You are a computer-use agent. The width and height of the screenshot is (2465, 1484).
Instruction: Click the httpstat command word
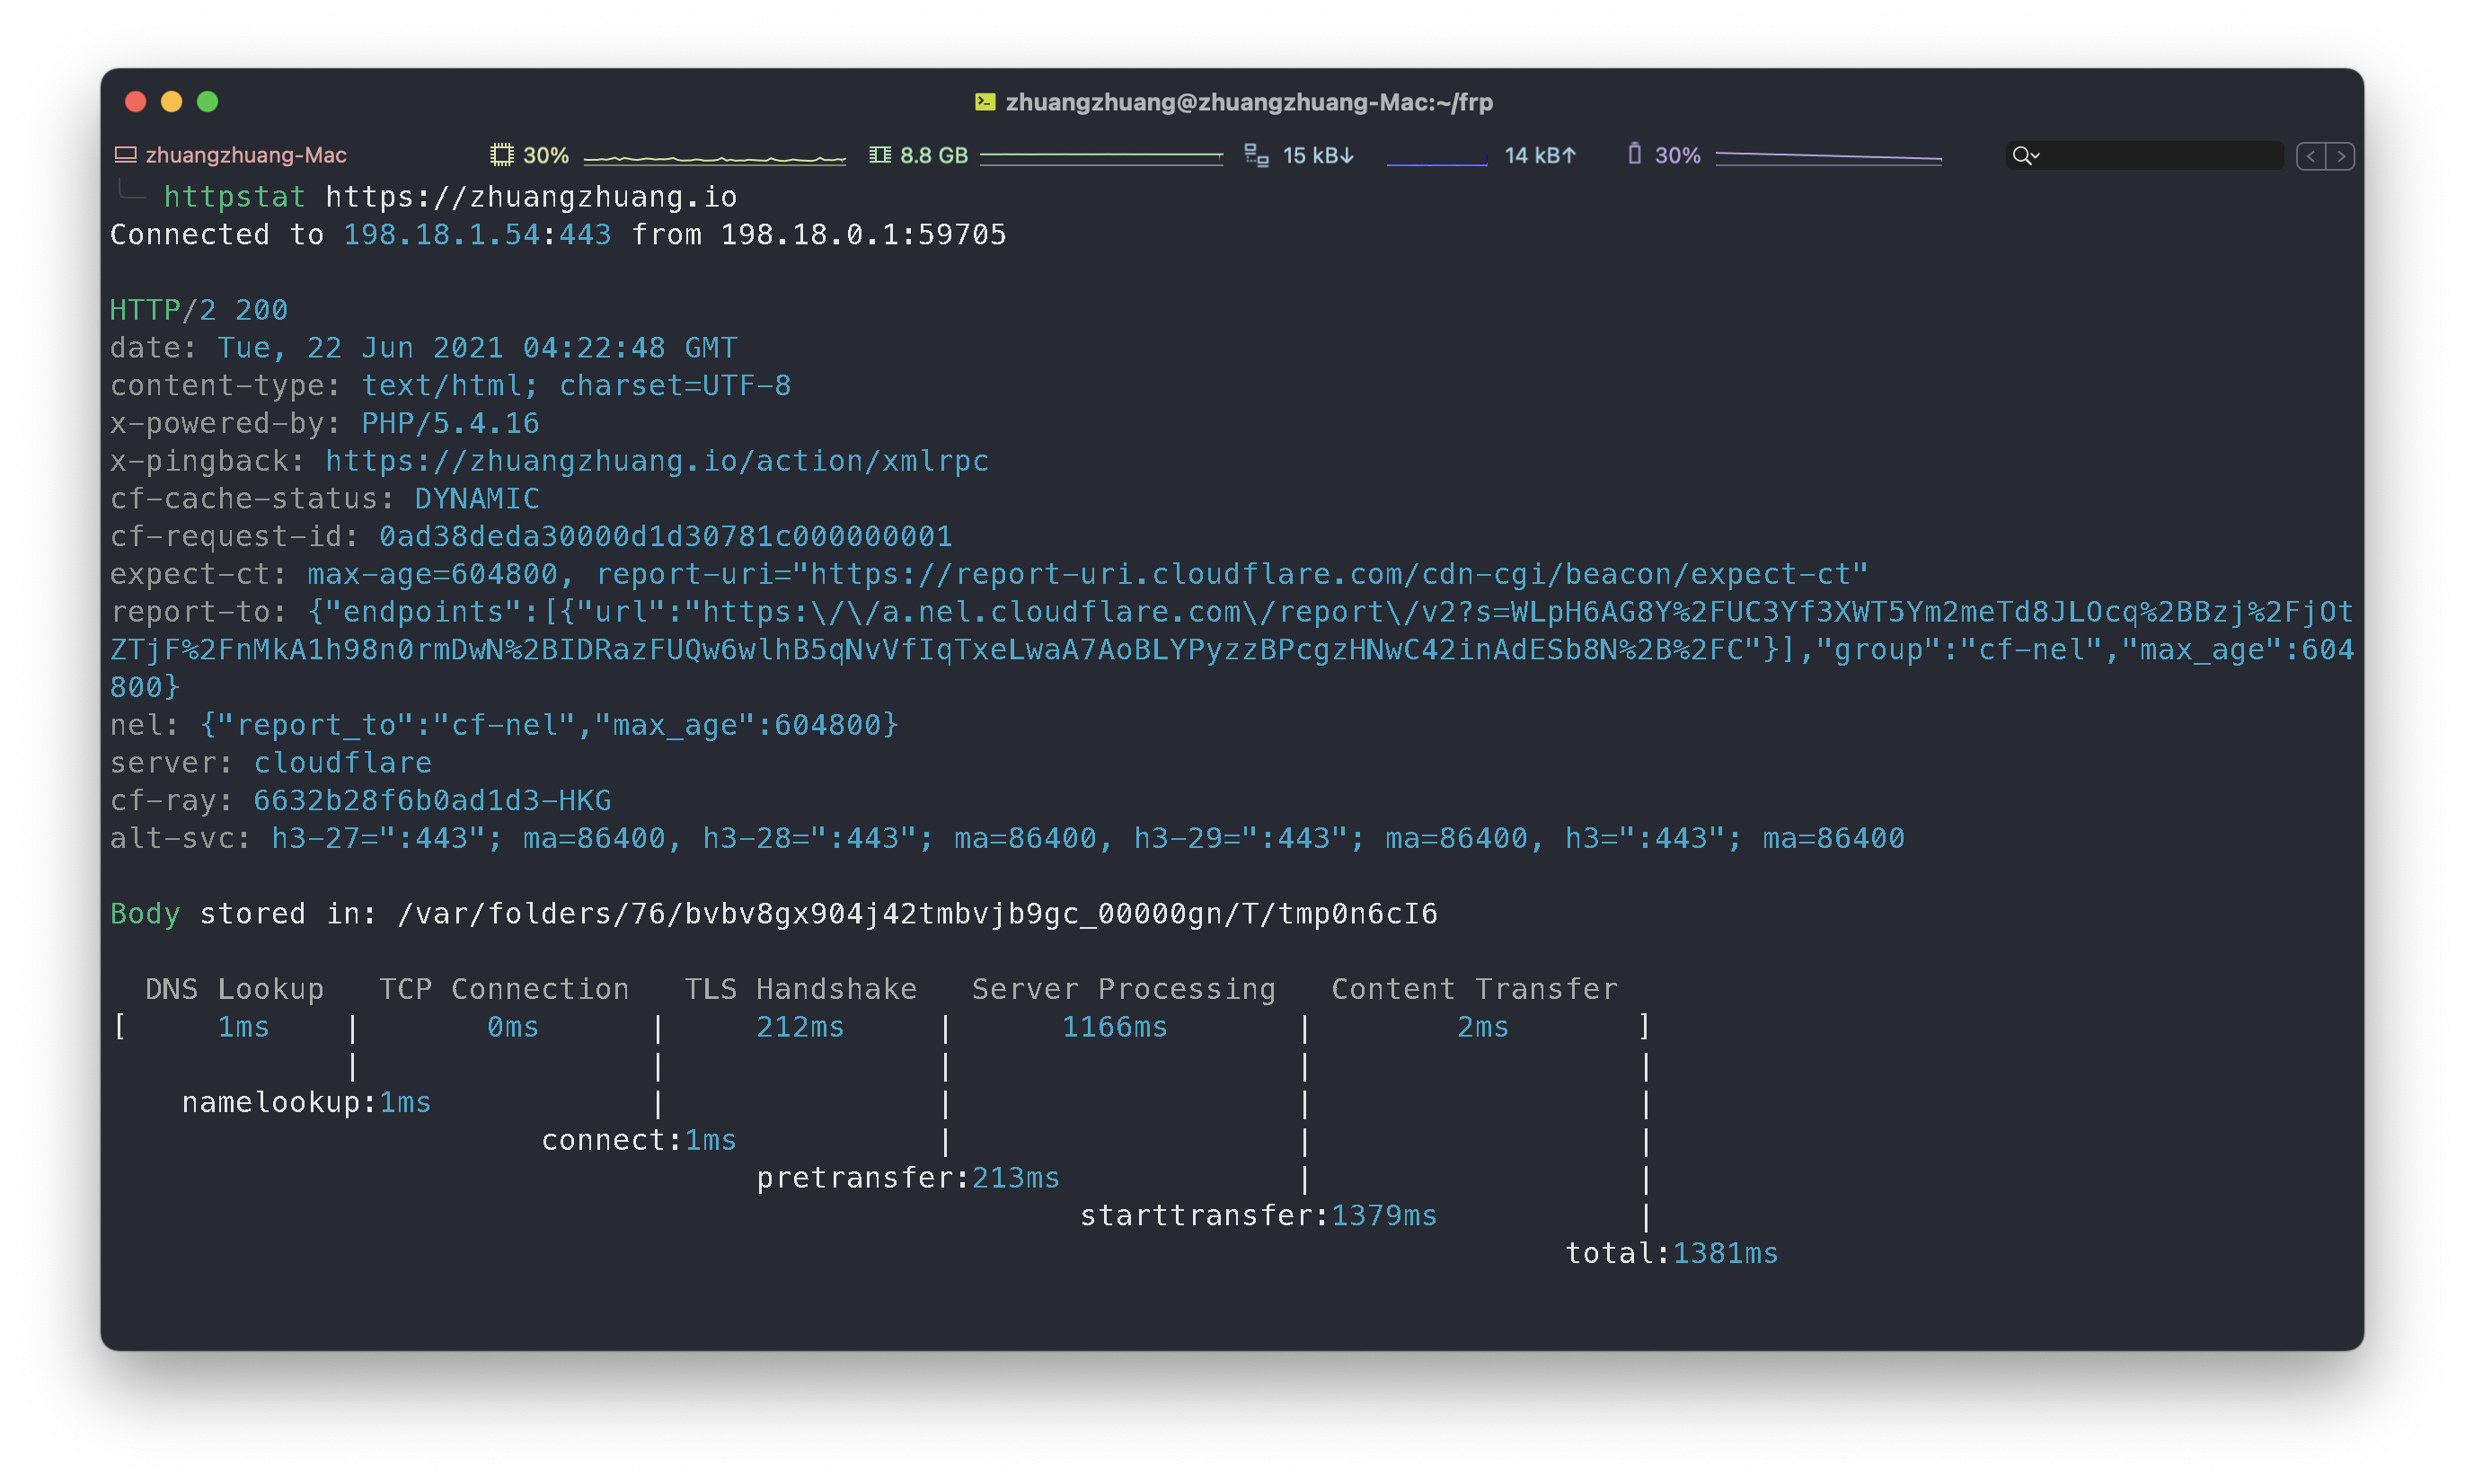click(x=234, y=197)
